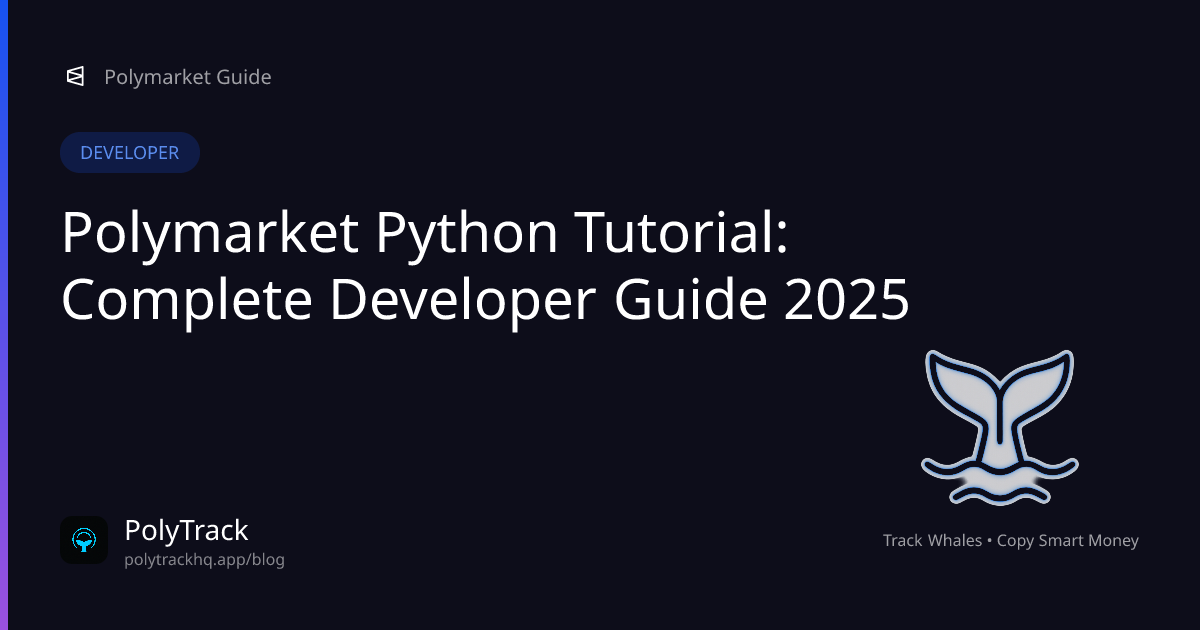Click the Polymarket logo icon at top
Image resolution: width=1200 pixels, height=630 pixels.
[74, 77]
